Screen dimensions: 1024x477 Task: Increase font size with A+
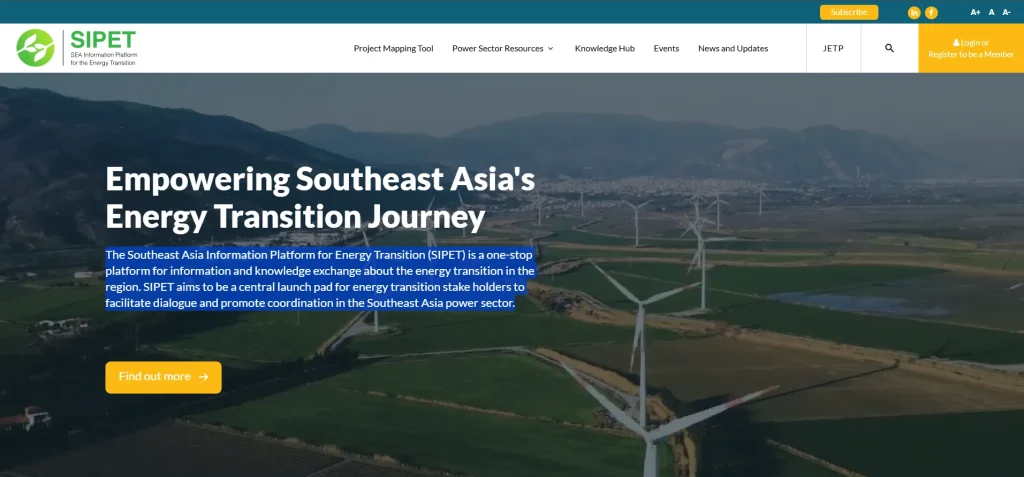975,12
